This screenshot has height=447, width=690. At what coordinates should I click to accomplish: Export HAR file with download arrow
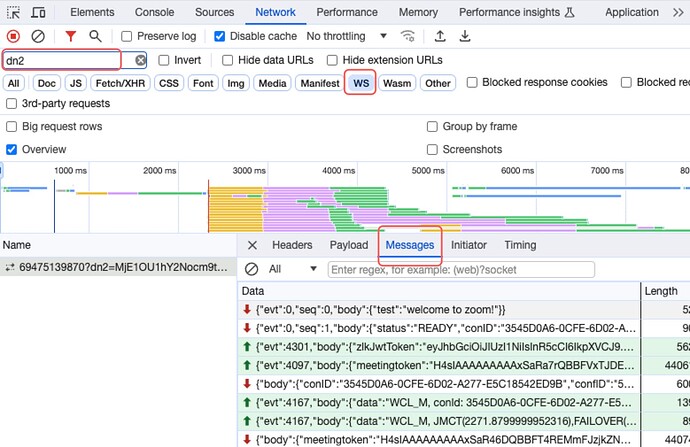click(465, 36)
